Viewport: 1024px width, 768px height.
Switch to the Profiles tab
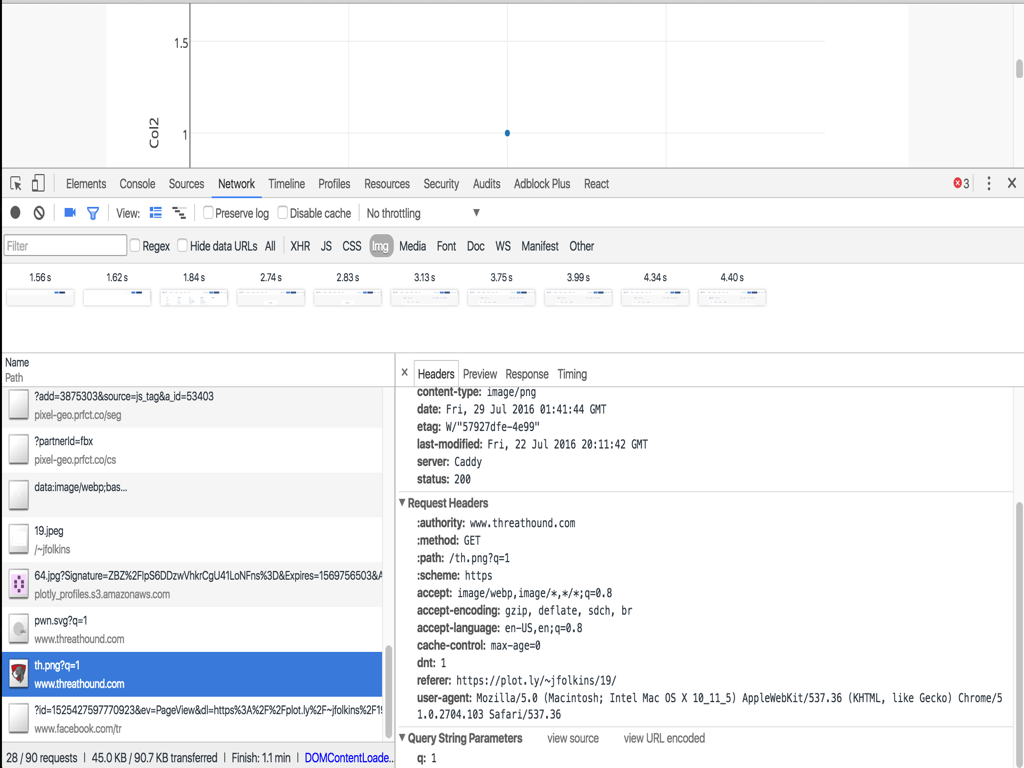point(334,184)
